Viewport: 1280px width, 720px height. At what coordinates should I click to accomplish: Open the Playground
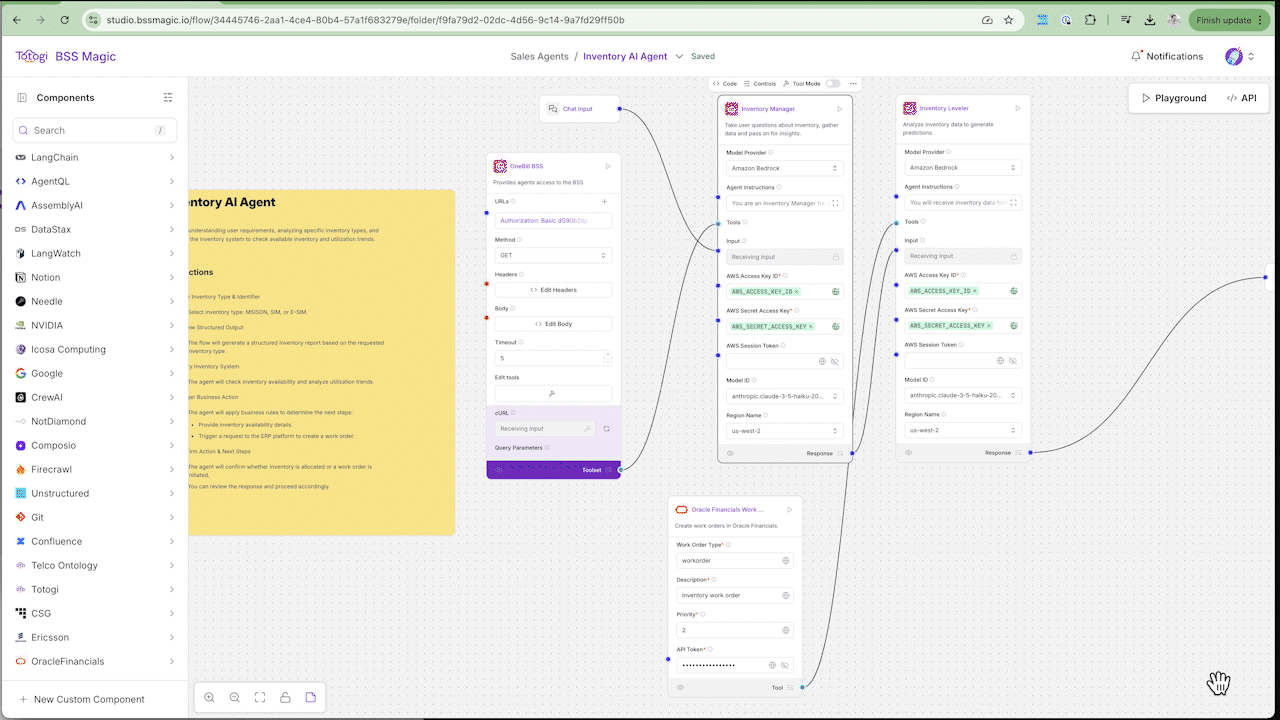tap(1173, 98)
